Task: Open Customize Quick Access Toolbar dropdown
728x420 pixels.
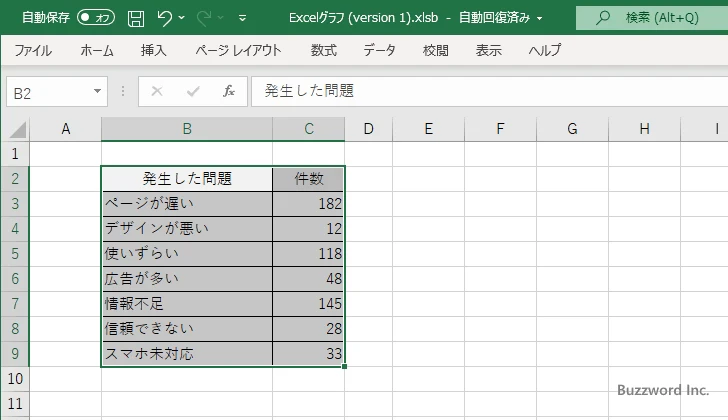Action: coord(242,19)
